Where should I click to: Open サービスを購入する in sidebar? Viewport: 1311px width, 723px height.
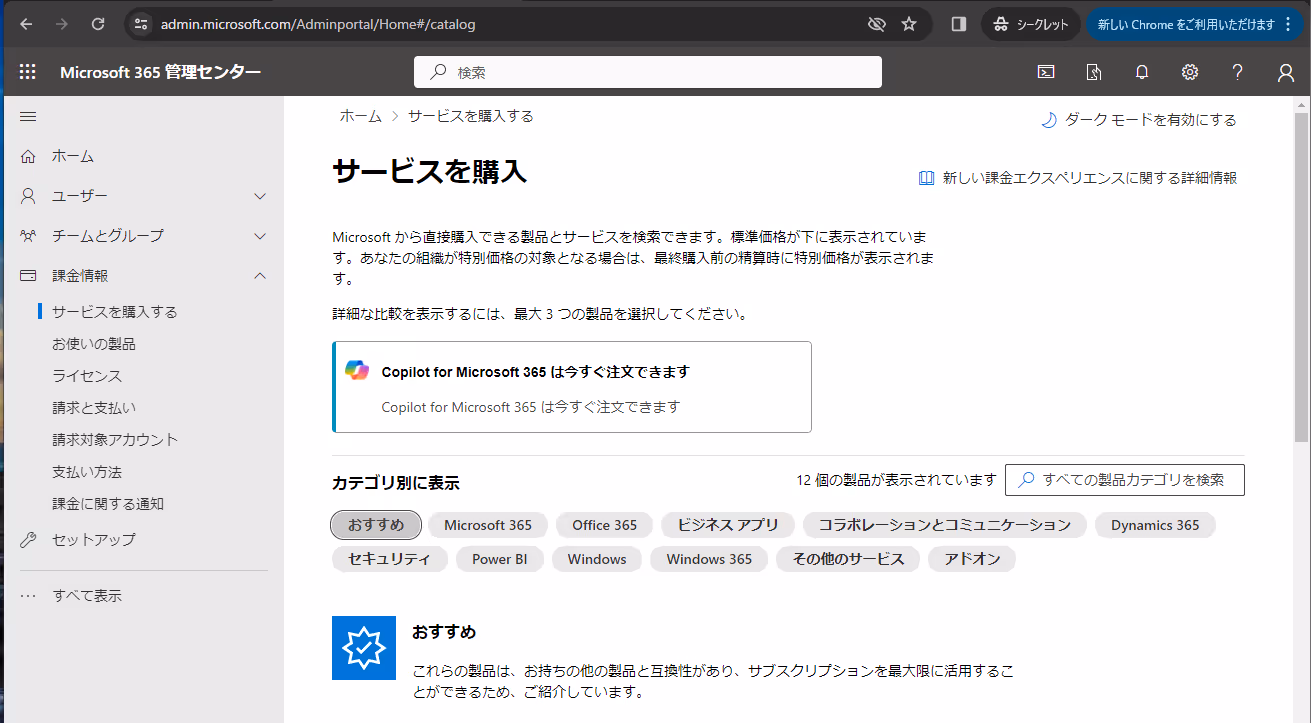[115, 312]
